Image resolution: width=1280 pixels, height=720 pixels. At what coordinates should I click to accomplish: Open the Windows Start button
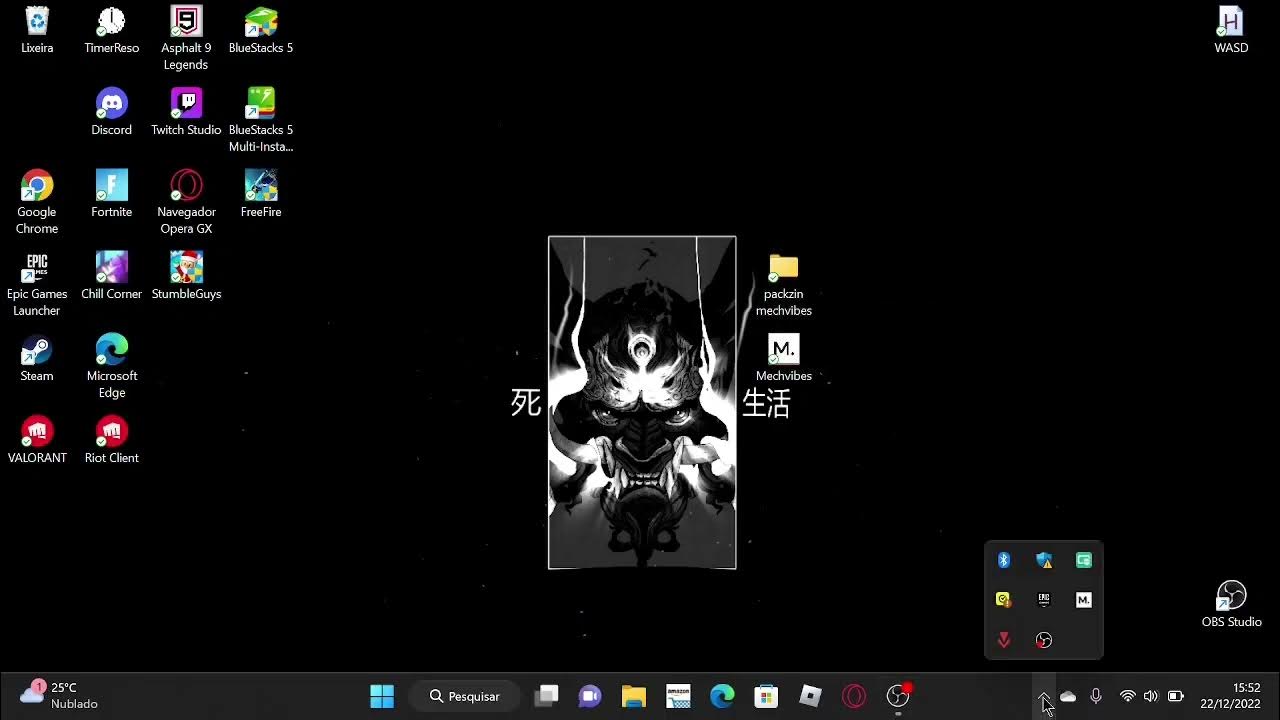click(382, 696)
